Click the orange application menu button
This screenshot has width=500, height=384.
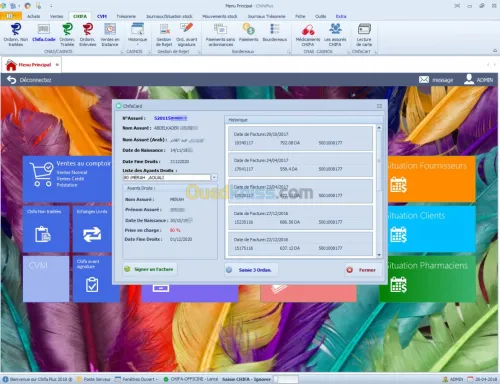(x=11, y=16)
